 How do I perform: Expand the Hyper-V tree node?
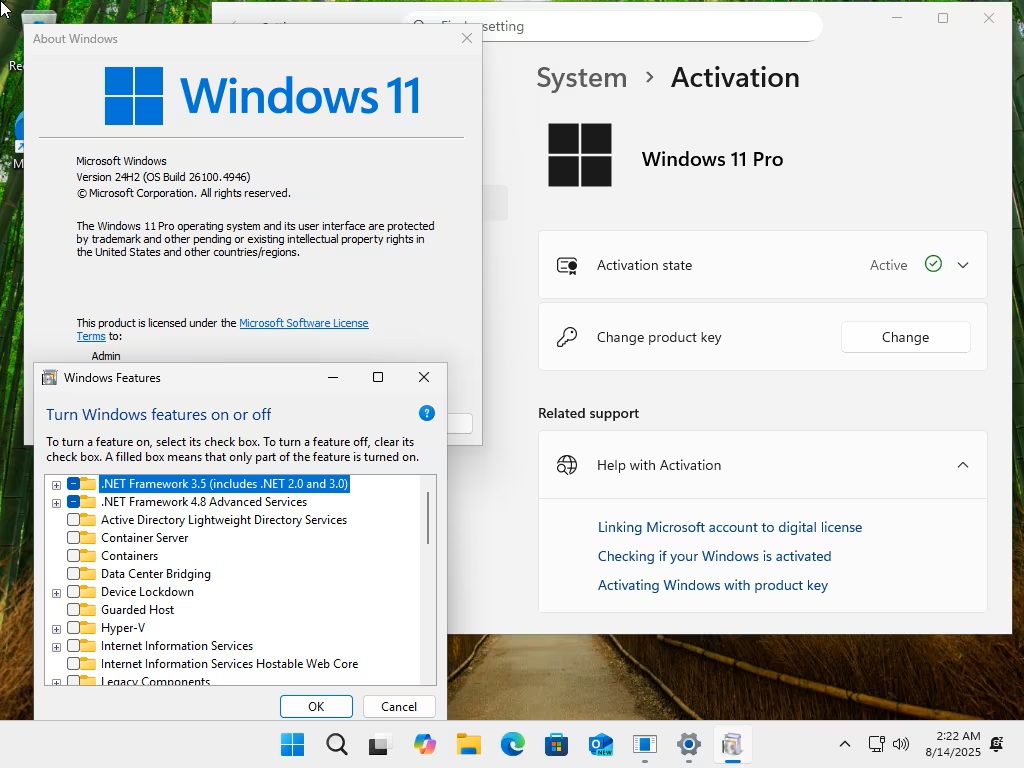56,629
